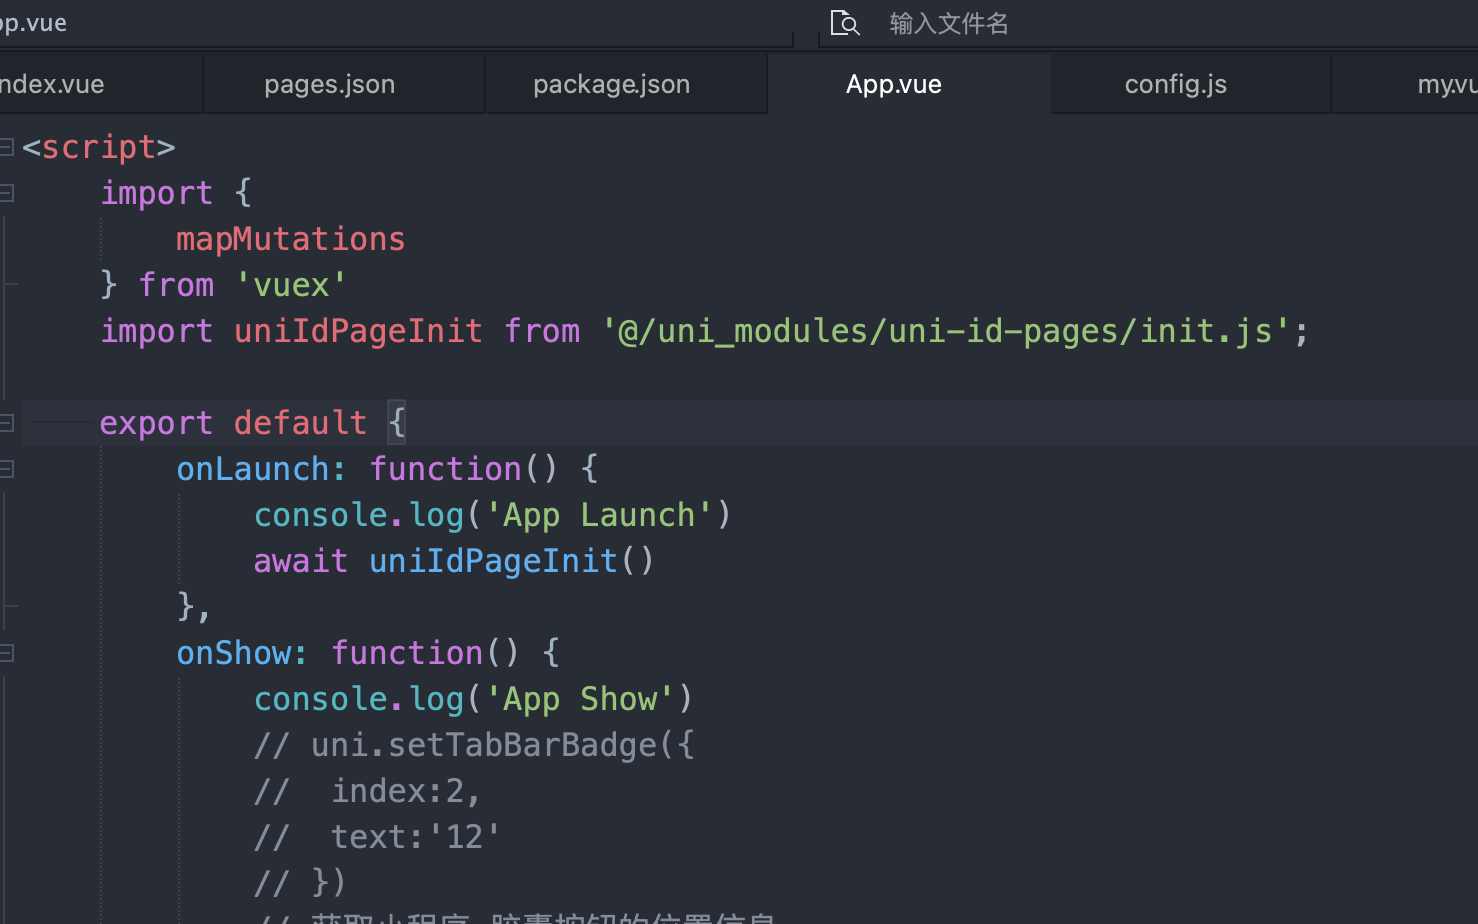Collapse the script tag fold marker

pyautogui.click(x=7, y=148)
